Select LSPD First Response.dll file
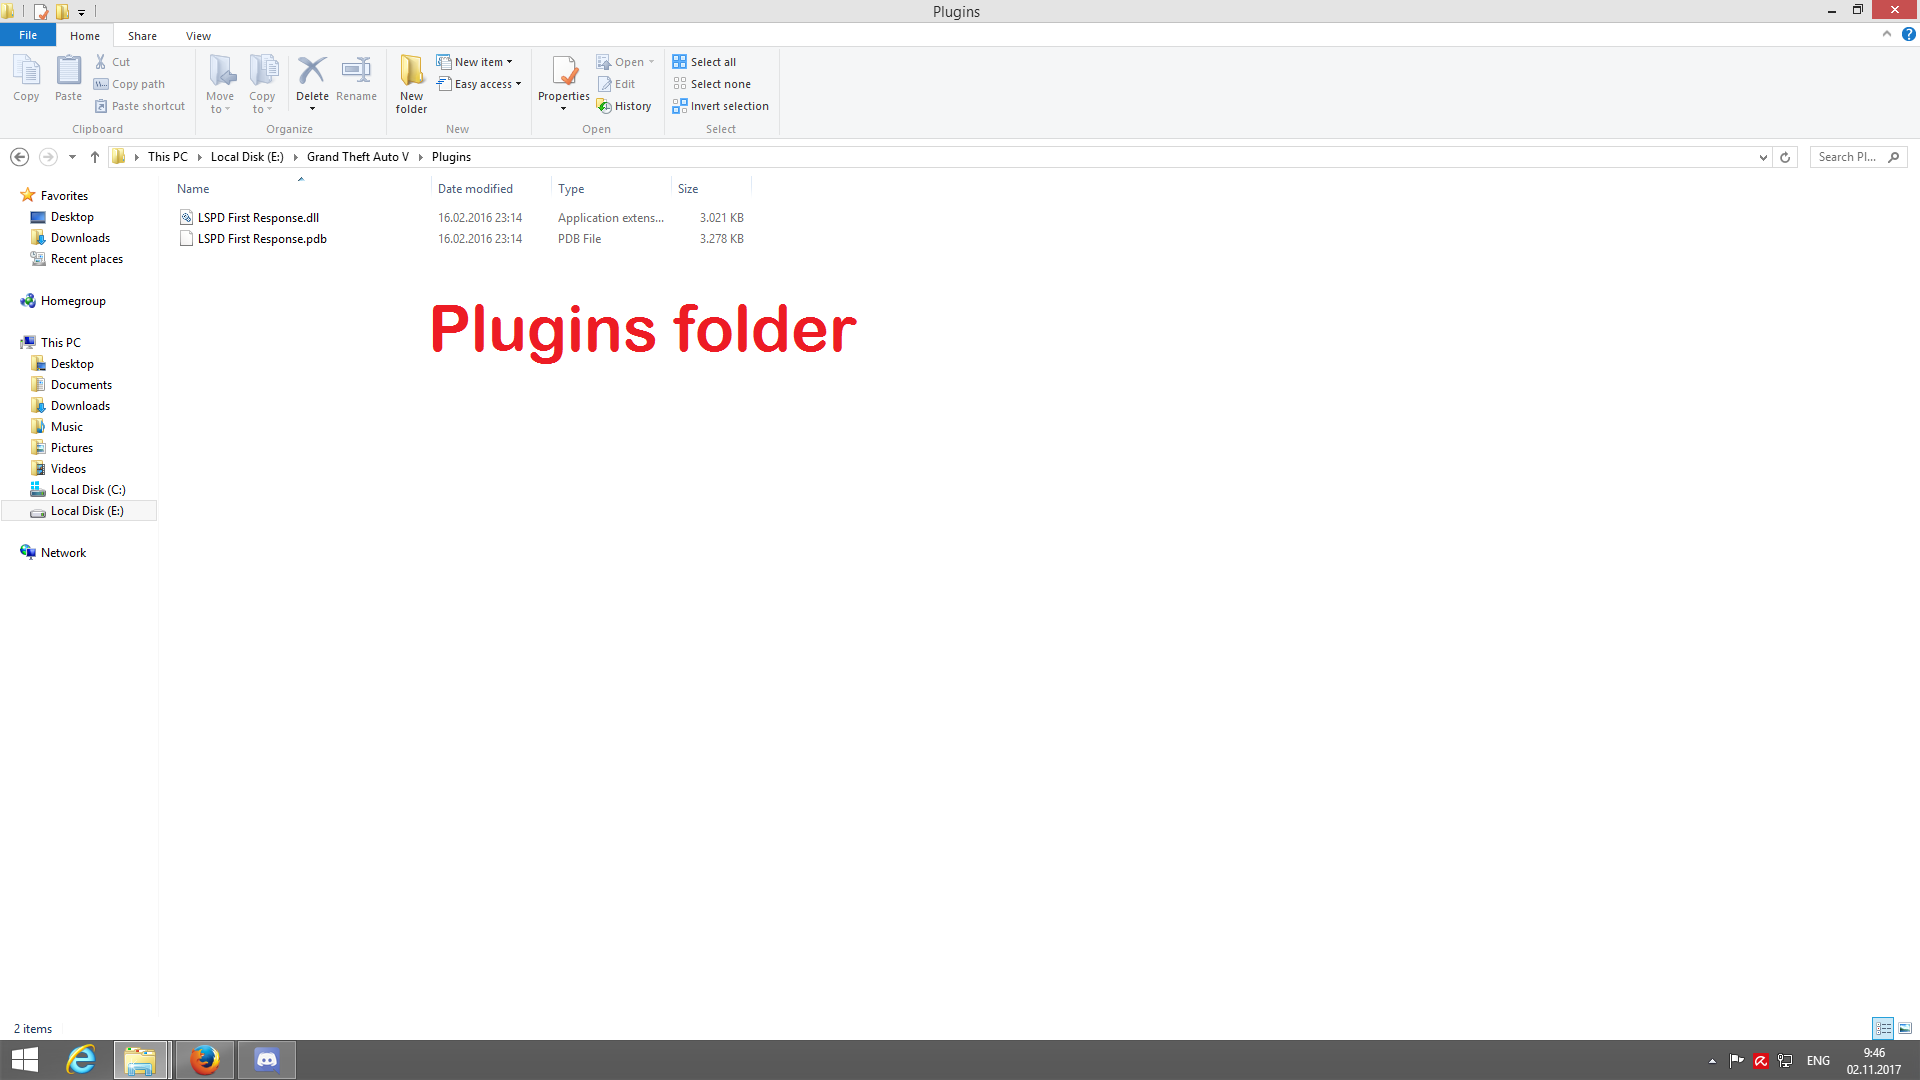Screen dimensions: 1920x1080 coord(258,218)
